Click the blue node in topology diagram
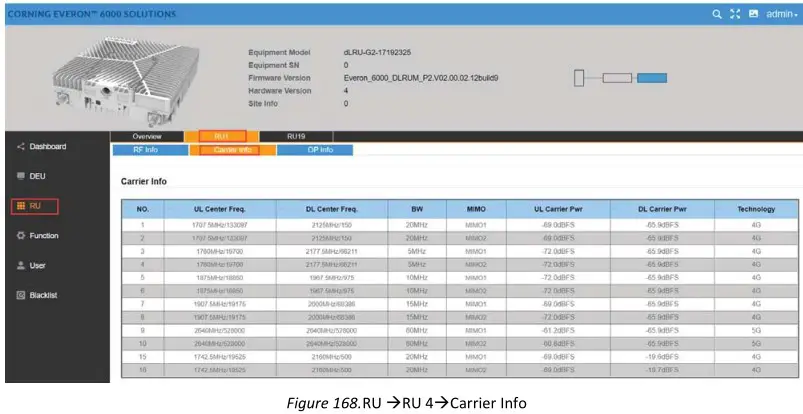Screen dimensions: 803x414 click(x=652, y=78)
